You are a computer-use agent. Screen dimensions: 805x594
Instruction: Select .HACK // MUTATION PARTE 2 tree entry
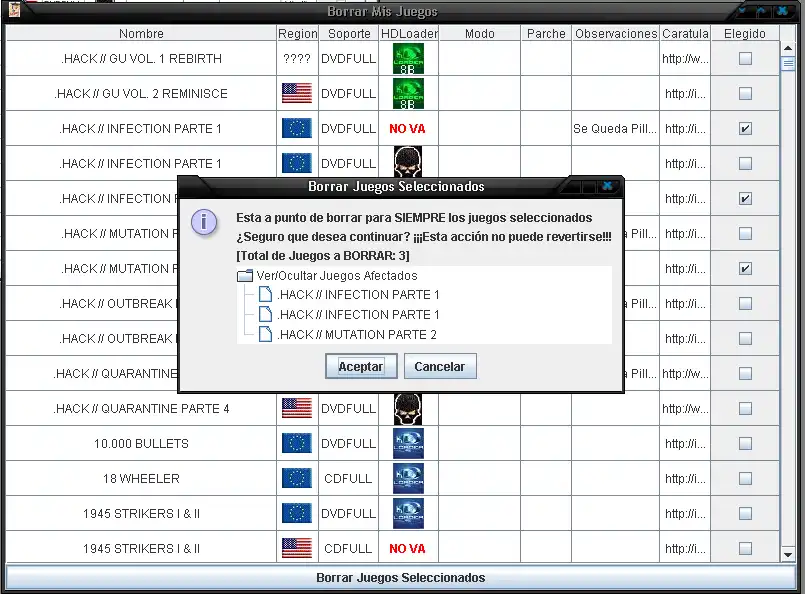(357, 335)
